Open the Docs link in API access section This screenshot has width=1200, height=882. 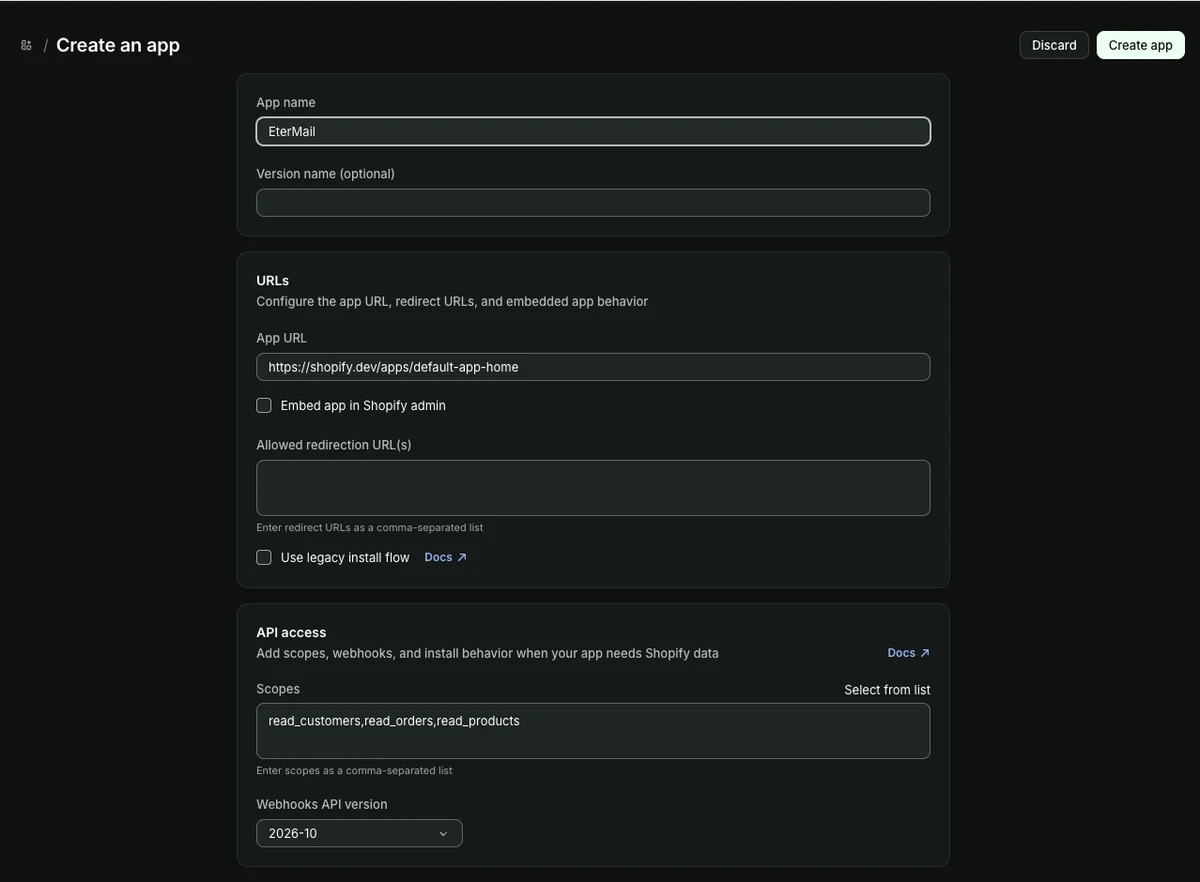(x=909, y=653)
